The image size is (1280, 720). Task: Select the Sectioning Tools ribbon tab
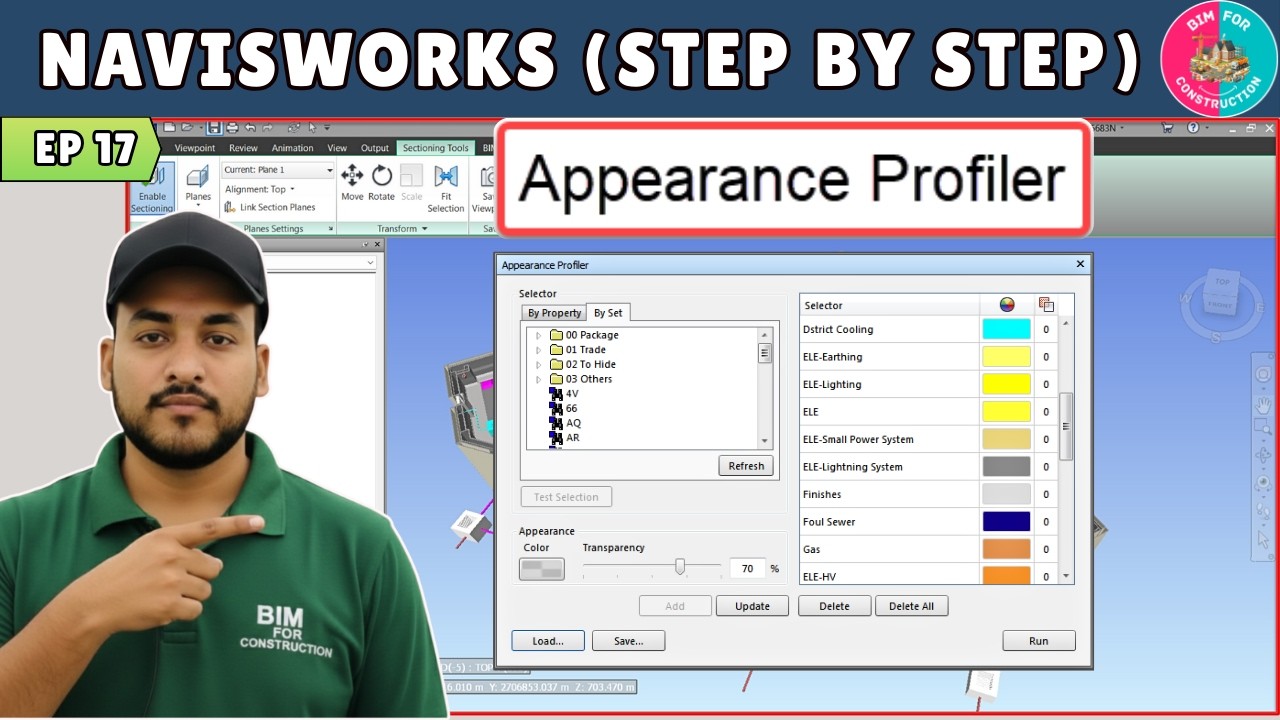(x=436, y=148)
